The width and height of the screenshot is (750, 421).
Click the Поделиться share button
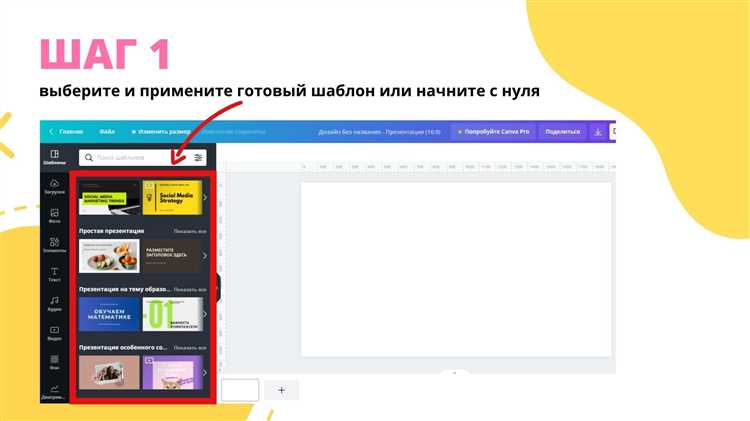coord(562,132)
